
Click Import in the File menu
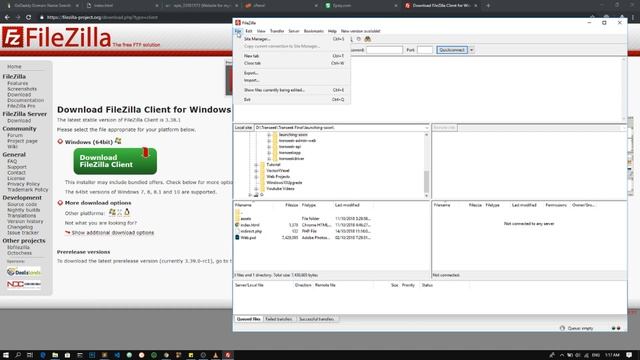[291, 80]
